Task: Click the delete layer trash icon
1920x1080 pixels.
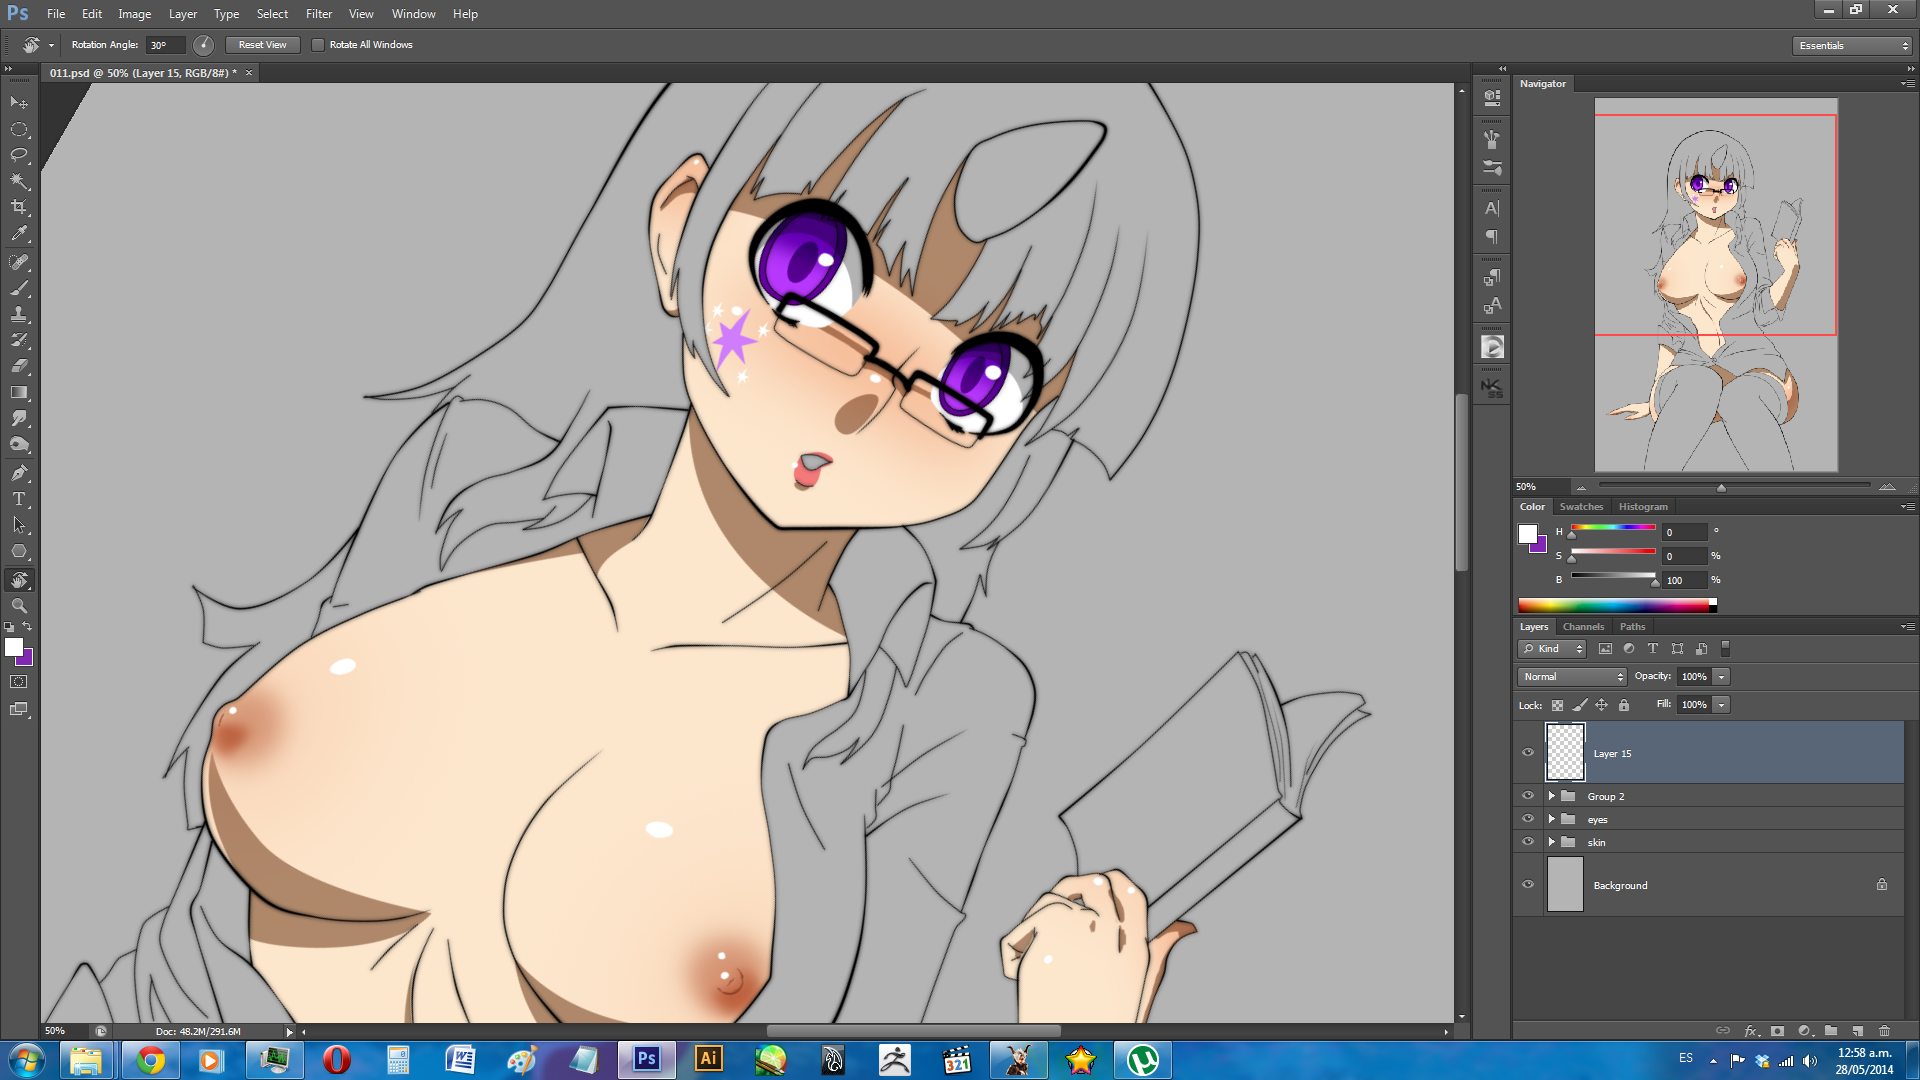Action: [x=1884, y=1031]
